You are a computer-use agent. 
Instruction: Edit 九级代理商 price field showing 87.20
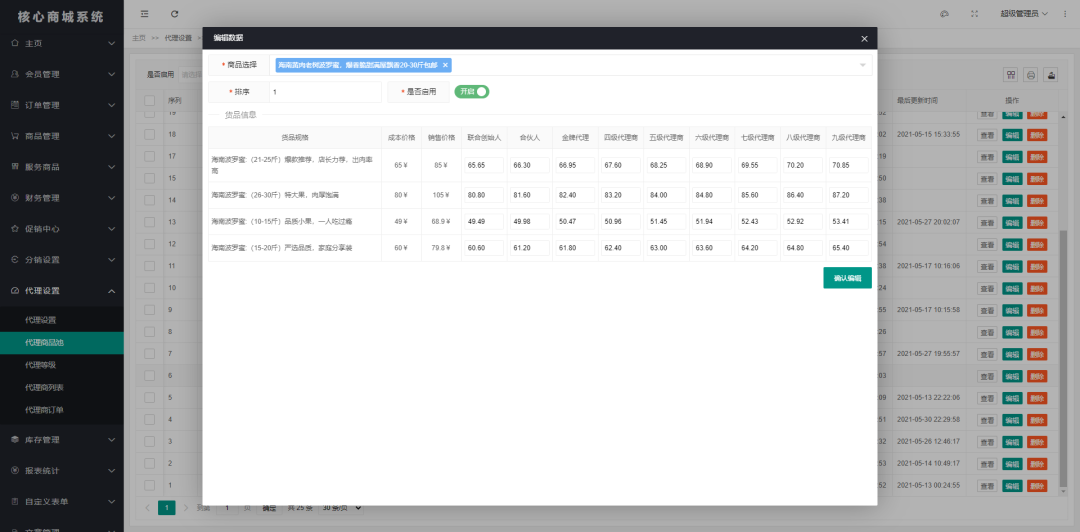[x=849, y=195]
